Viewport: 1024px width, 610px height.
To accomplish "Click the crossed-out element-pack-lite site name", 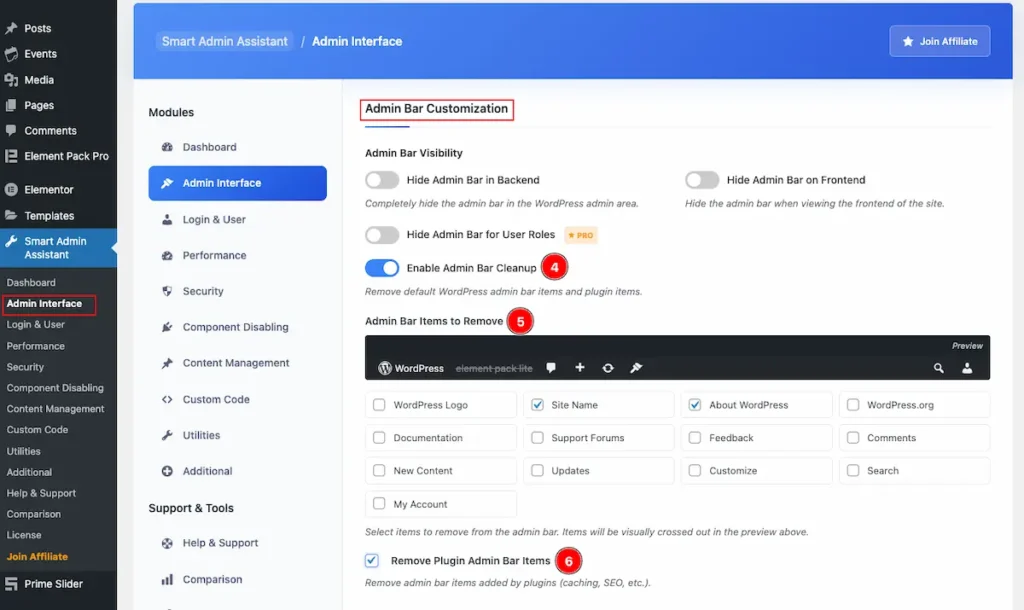I will pos(494,368).
